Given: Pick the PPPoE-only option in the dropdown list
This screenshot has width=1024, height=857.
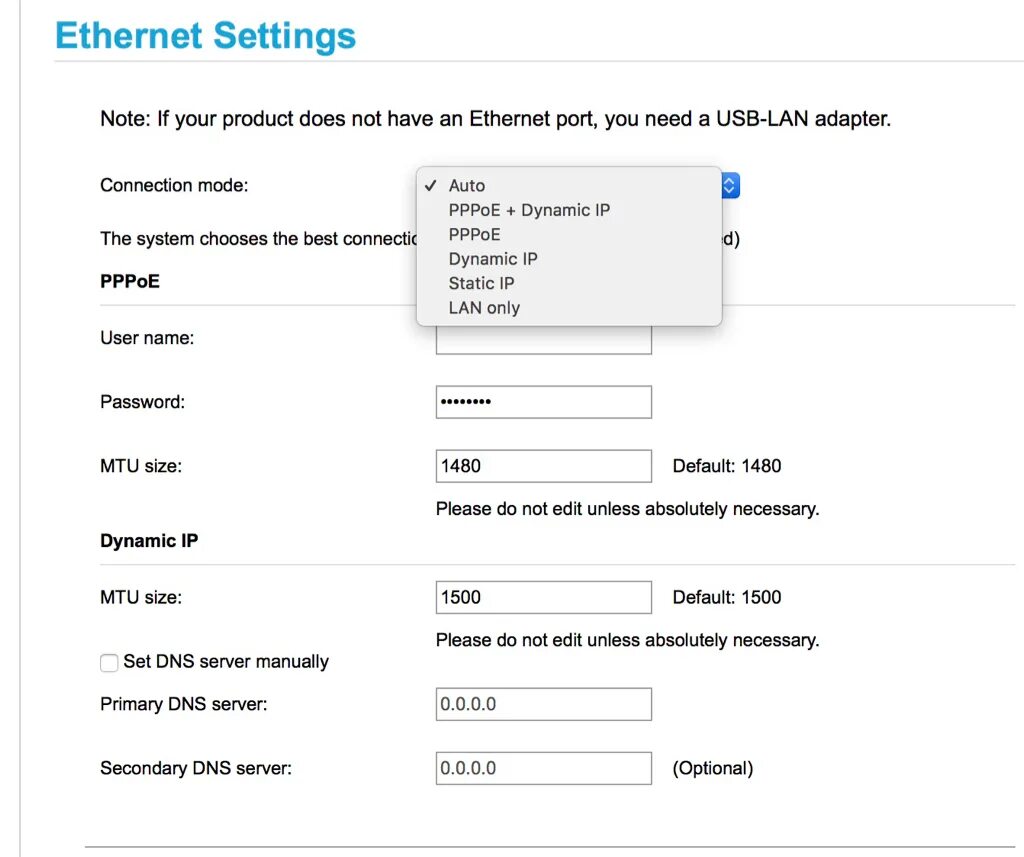Looking at the screenshot, I should [474, 234].
